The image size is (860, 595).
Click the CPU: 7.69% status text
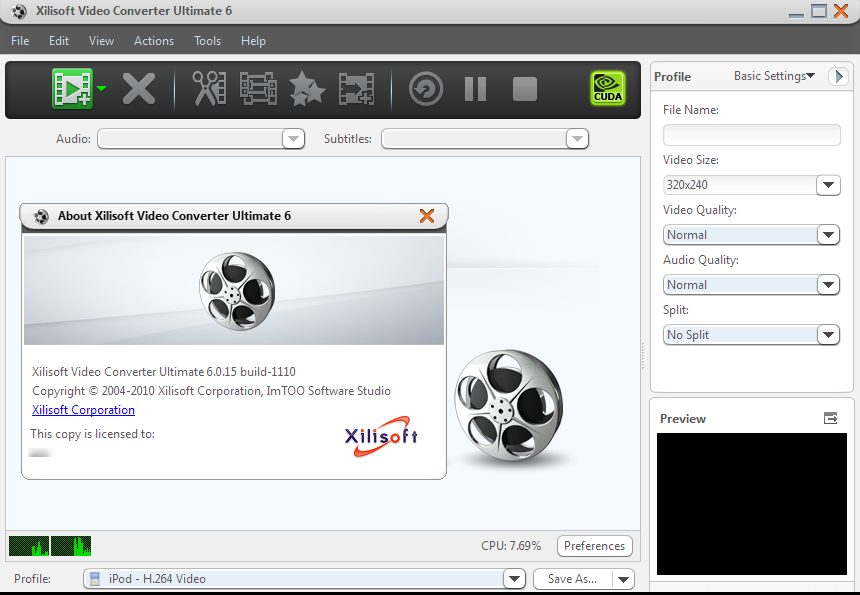point(511,546)
